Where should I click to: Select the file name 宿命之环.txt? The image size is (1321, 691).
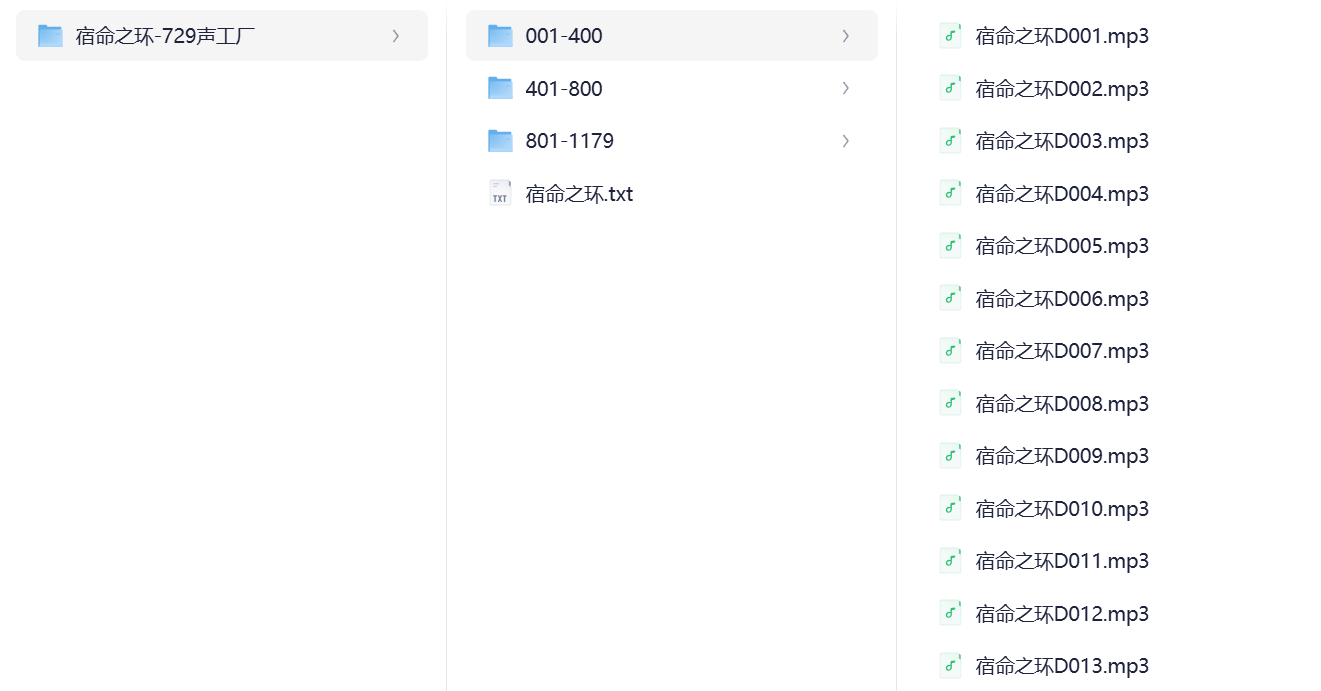click(579, 194)
